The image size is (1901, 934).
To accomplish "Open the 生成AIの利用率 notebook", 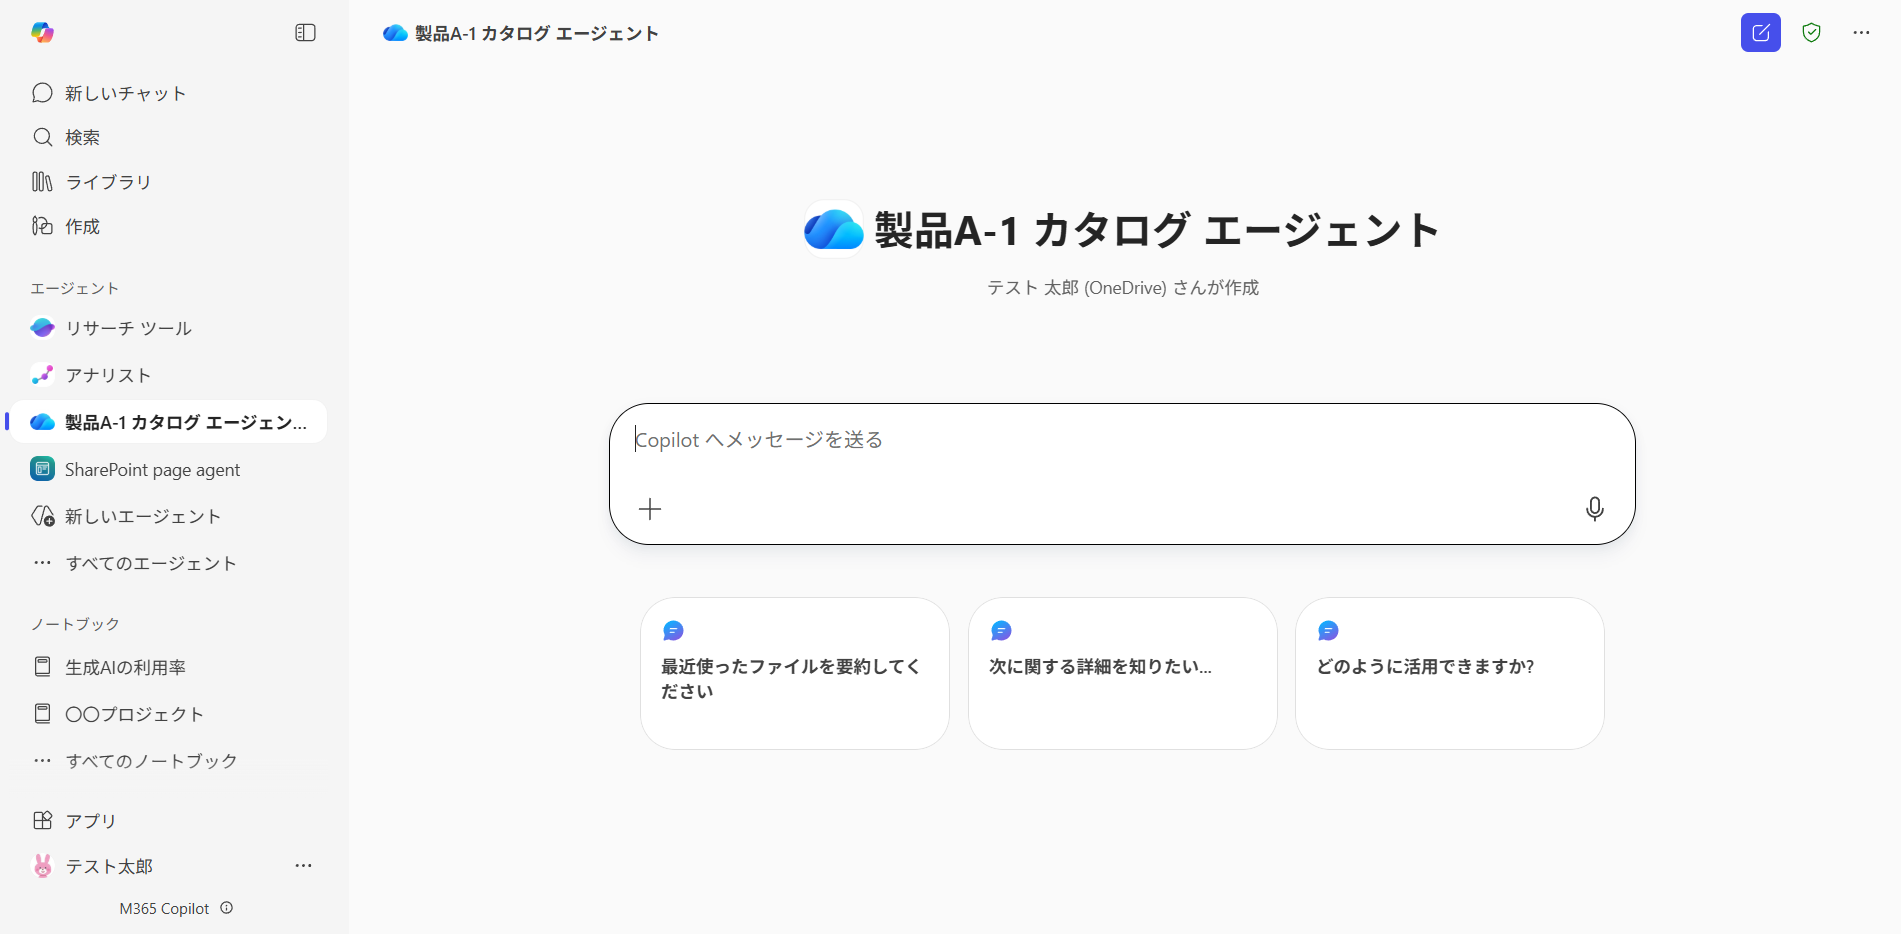I will [x=125, y=668].
